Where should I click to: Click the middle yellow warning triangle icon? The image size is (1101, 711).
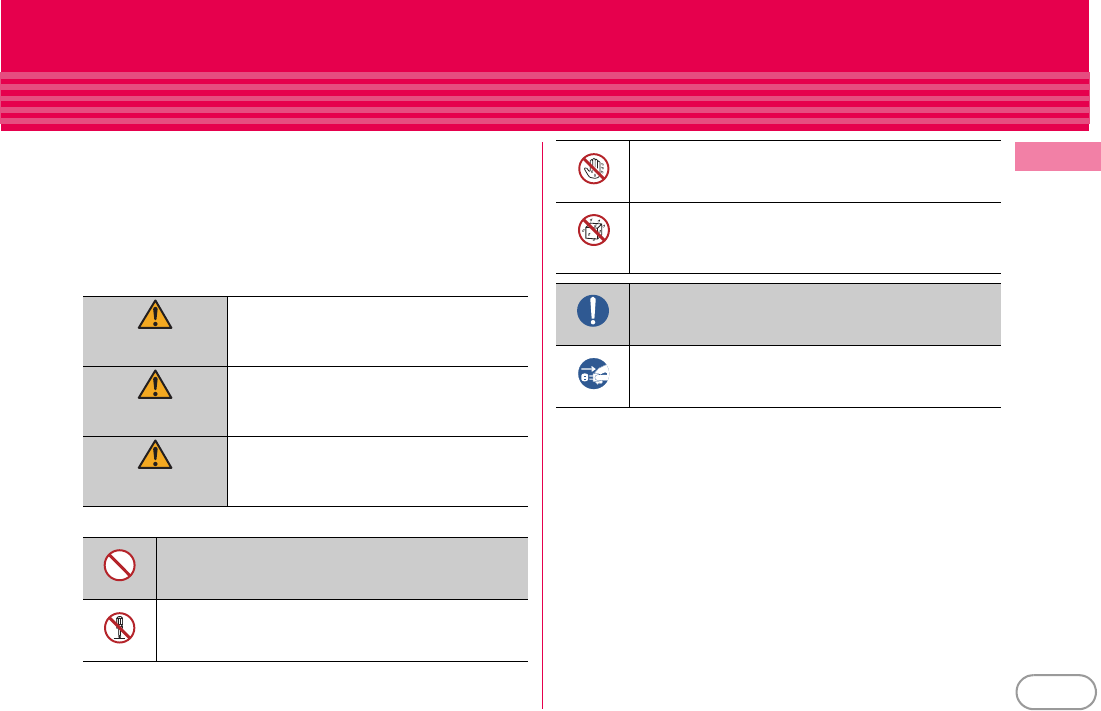155,387
